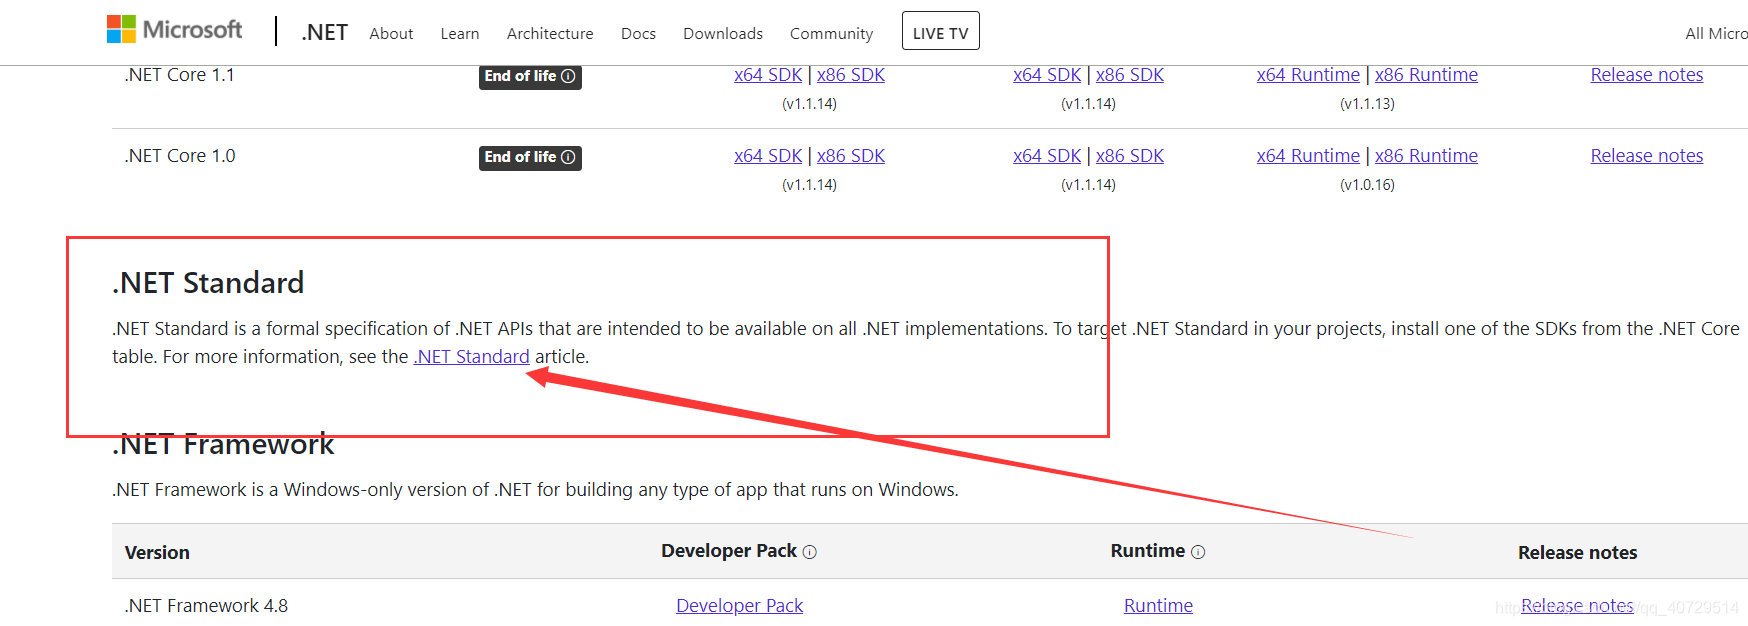
Task: Click End of life badge for .NET Core 1.0
Action: point(530,157)
